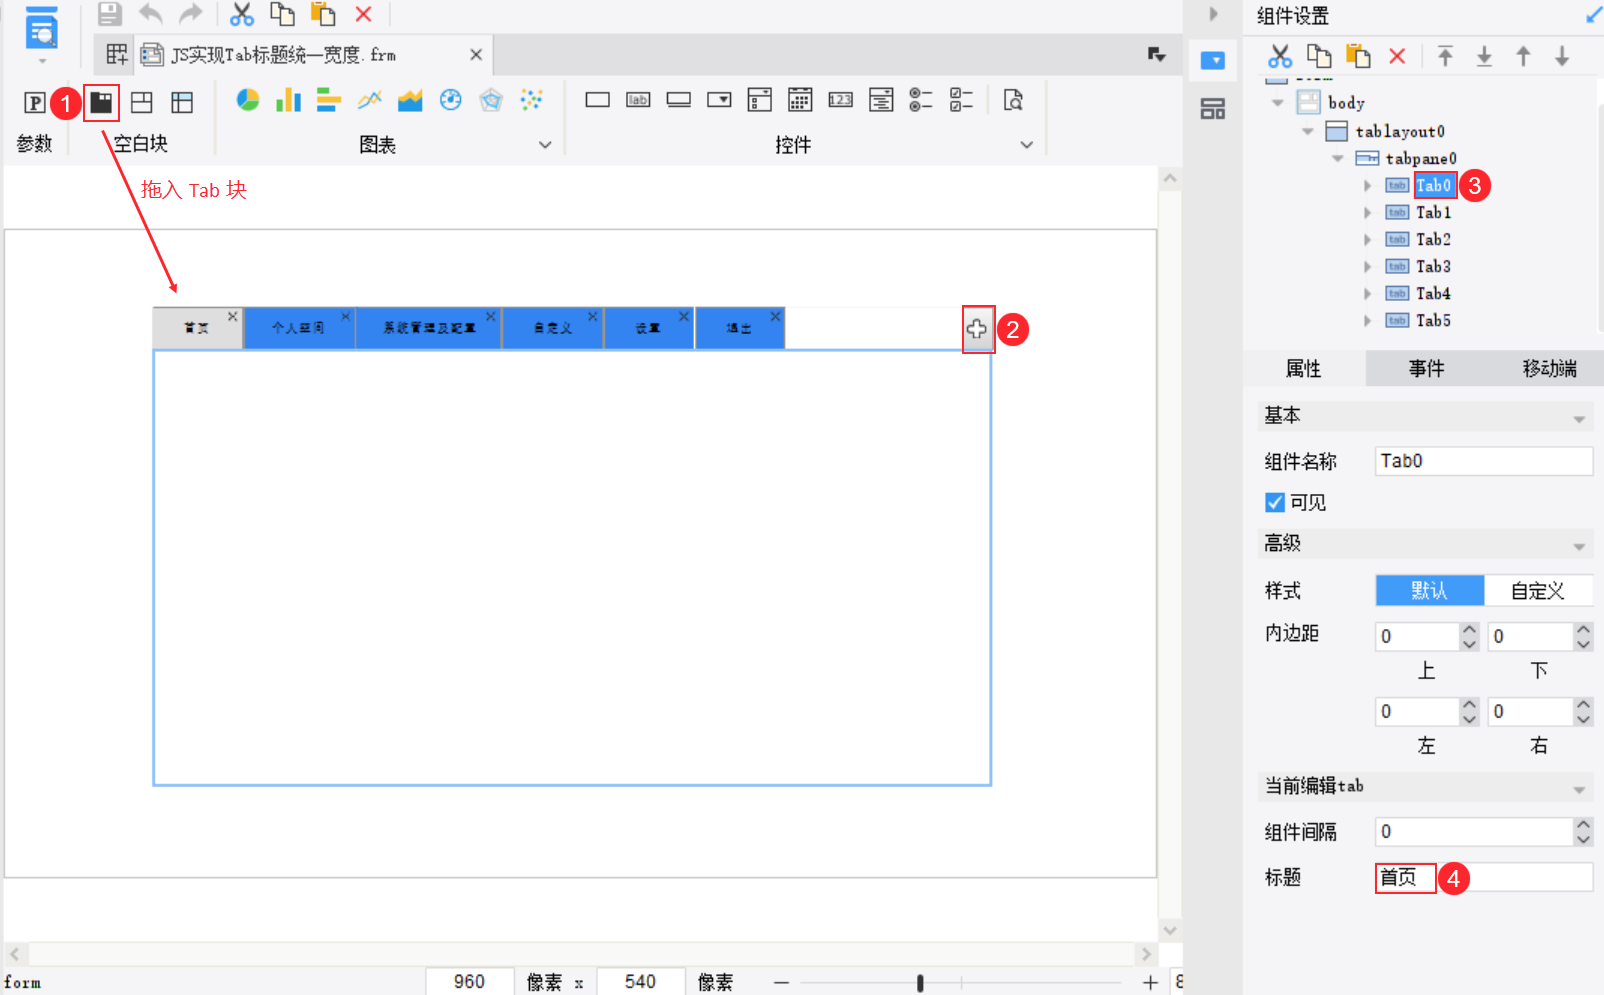Screen dimensions: 1604x995
Task: Expand the 控件 widget gallery dropdown
Action: coord(1026,145)
